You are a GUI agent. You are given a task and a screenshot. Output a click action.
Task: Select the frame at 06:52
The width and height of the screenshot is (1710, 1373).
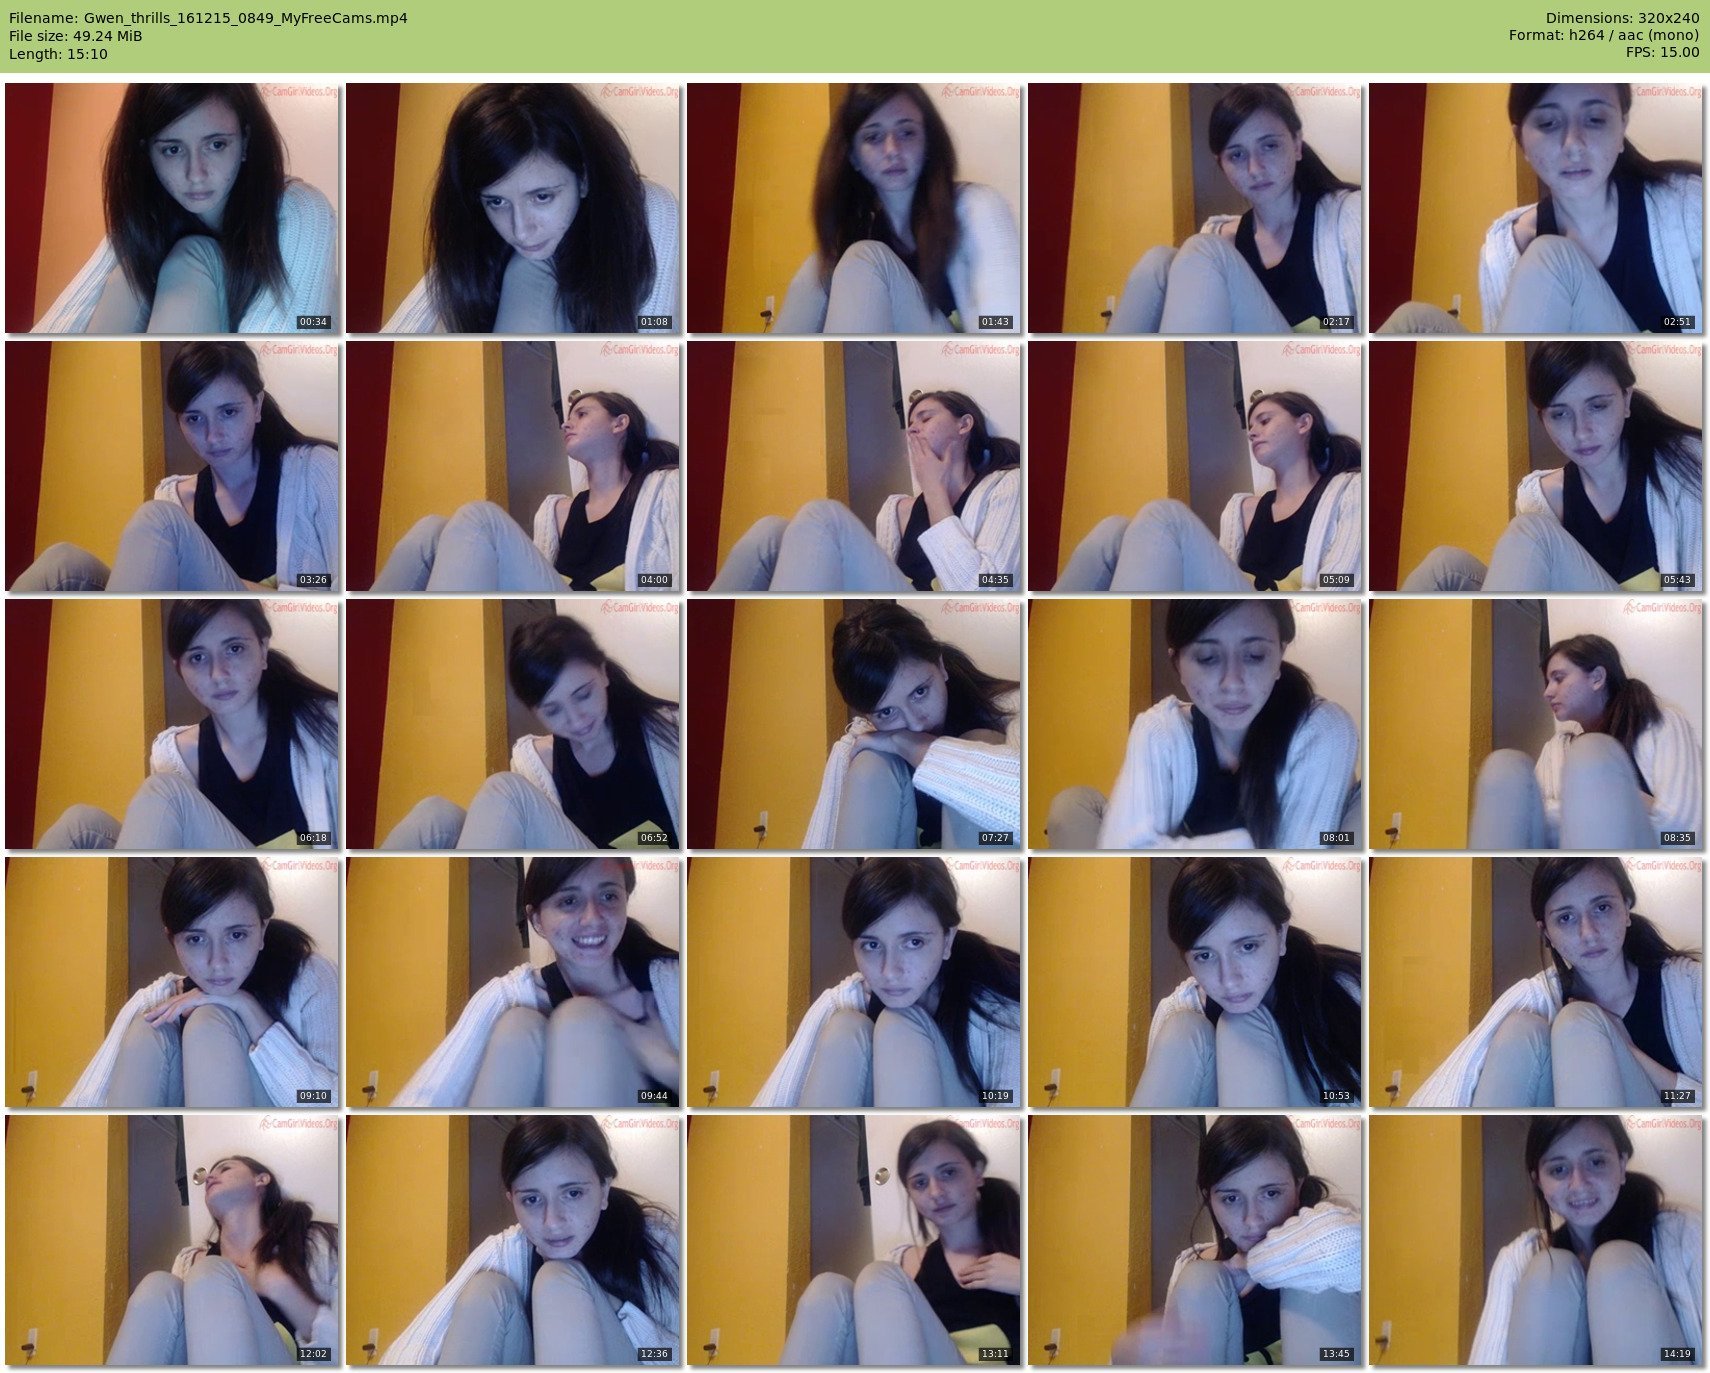(513, 724)
